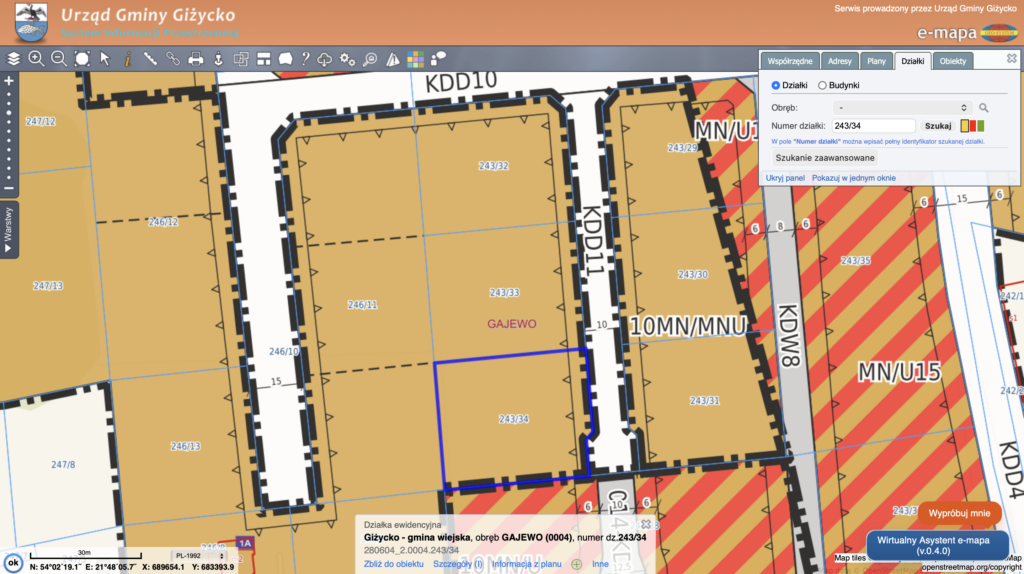Click the openstreetmap.org/copyright link

tap(972, 567)
